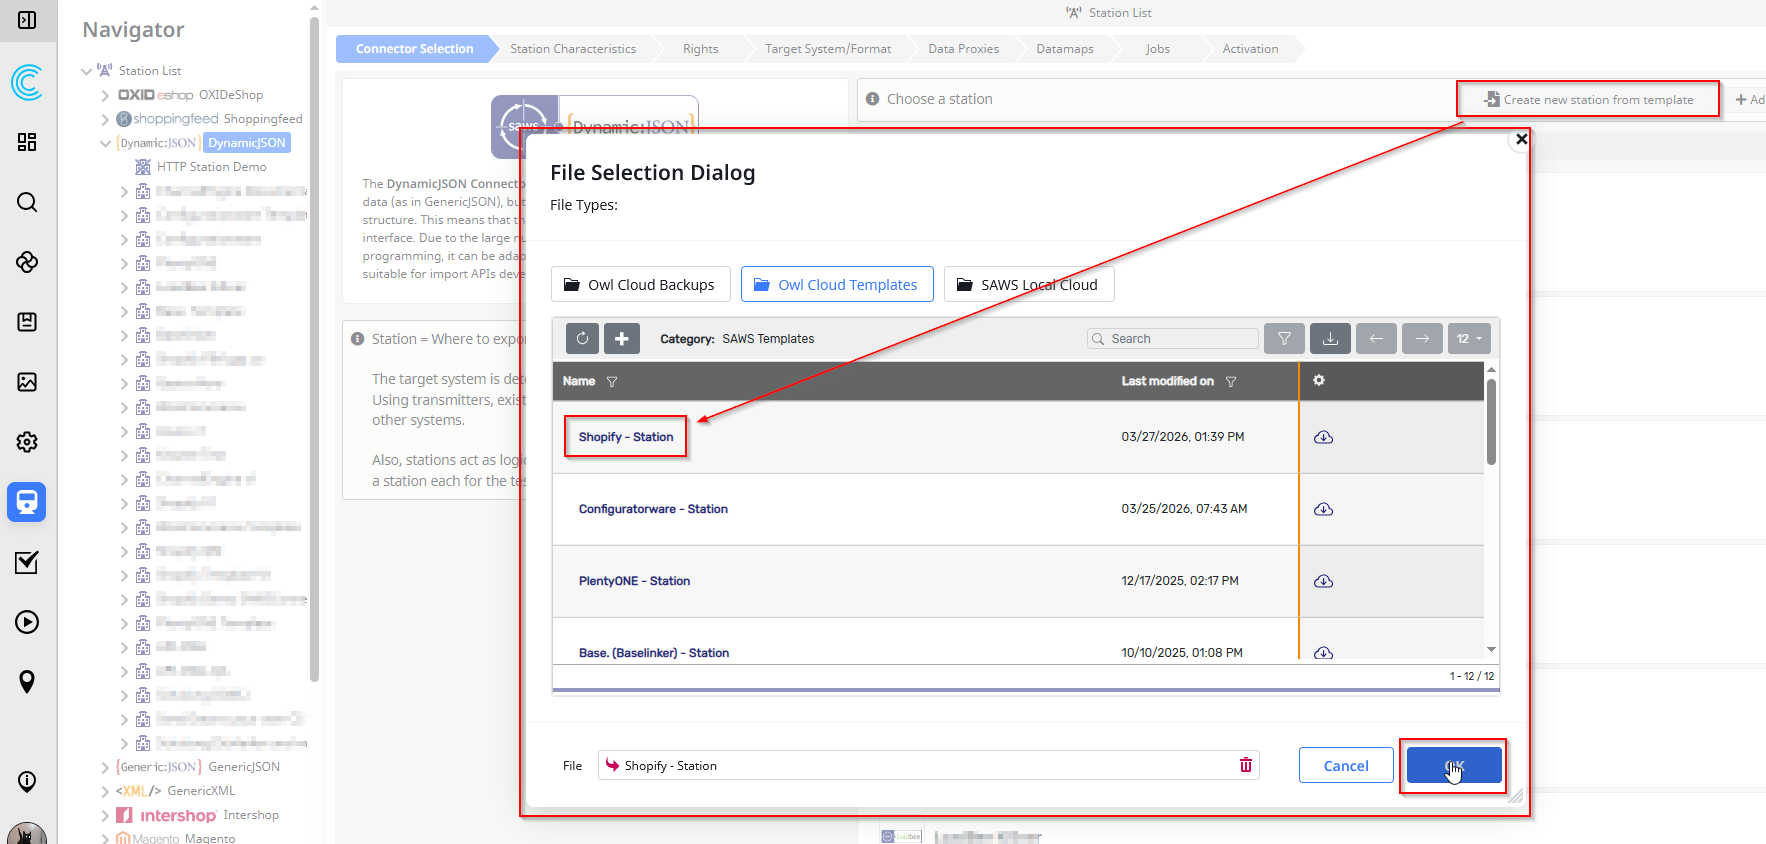Open the page size 12 dropdown
Image resolution: width=1766 pixels, height=844 pixels.
[1469, 339]
